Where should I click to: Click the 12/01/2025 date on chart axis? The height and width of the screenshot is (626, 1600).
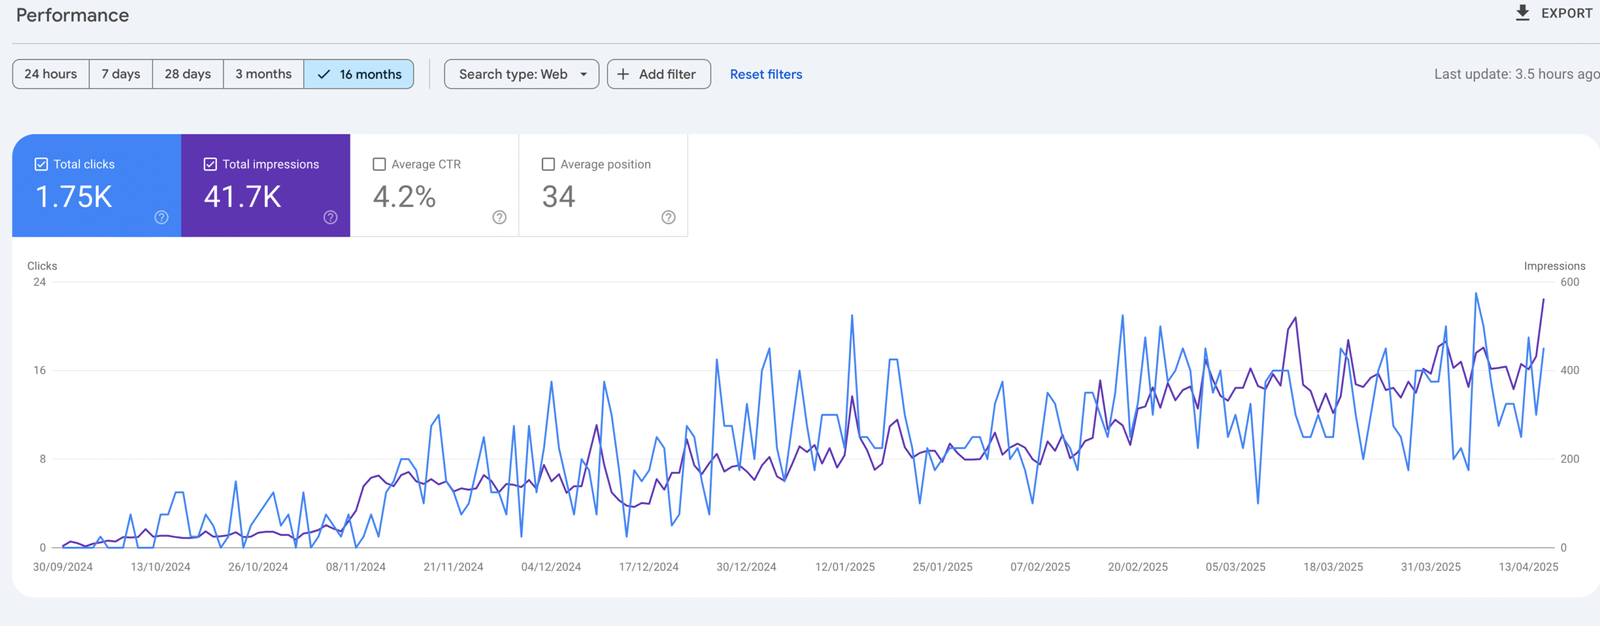point(845,567)
